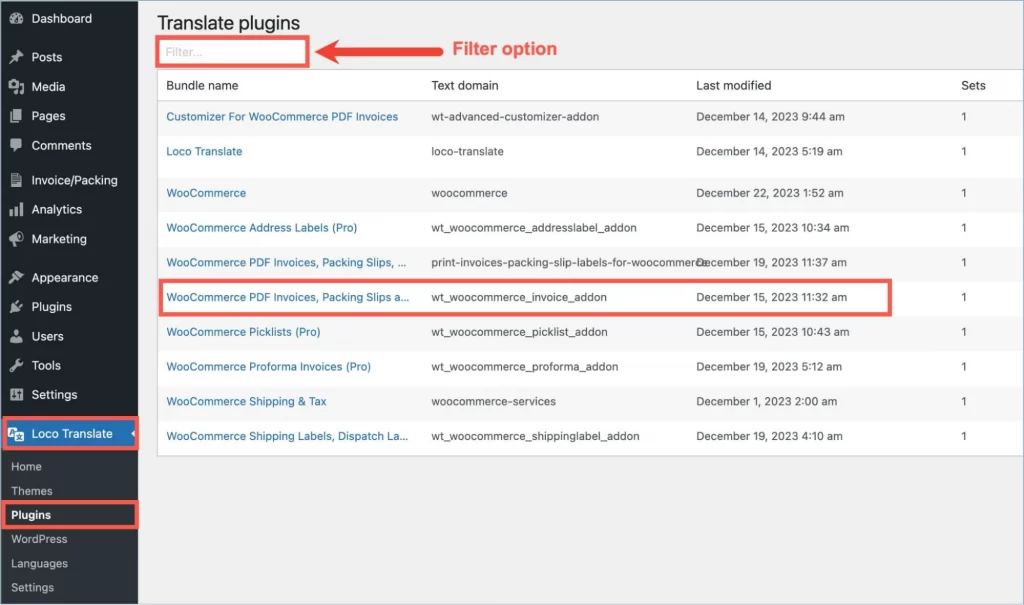Sort by Last modified column header
The width and height of the screenshot is (1024, 605).
pyautogui.click(x=733, y=86)
